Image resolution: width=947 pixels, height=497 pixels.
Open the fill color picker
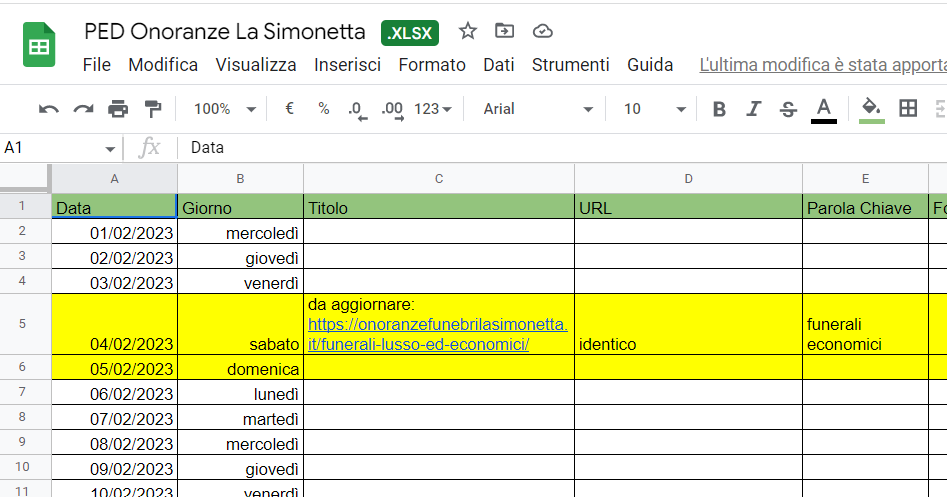[x=872, y=111]
